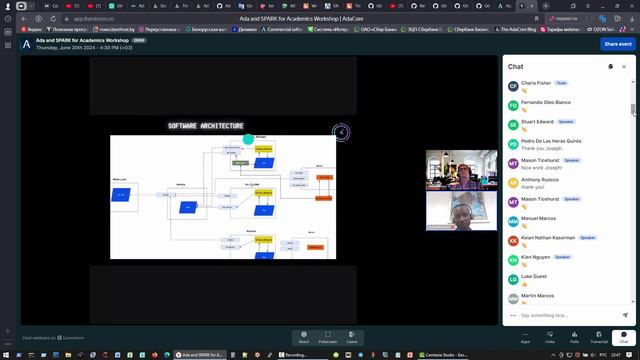Image resolution: width=640 pixels, height=360 pixels.
Task: Click the chat scrollbar up arrow
Action: [x=633, y=82]
